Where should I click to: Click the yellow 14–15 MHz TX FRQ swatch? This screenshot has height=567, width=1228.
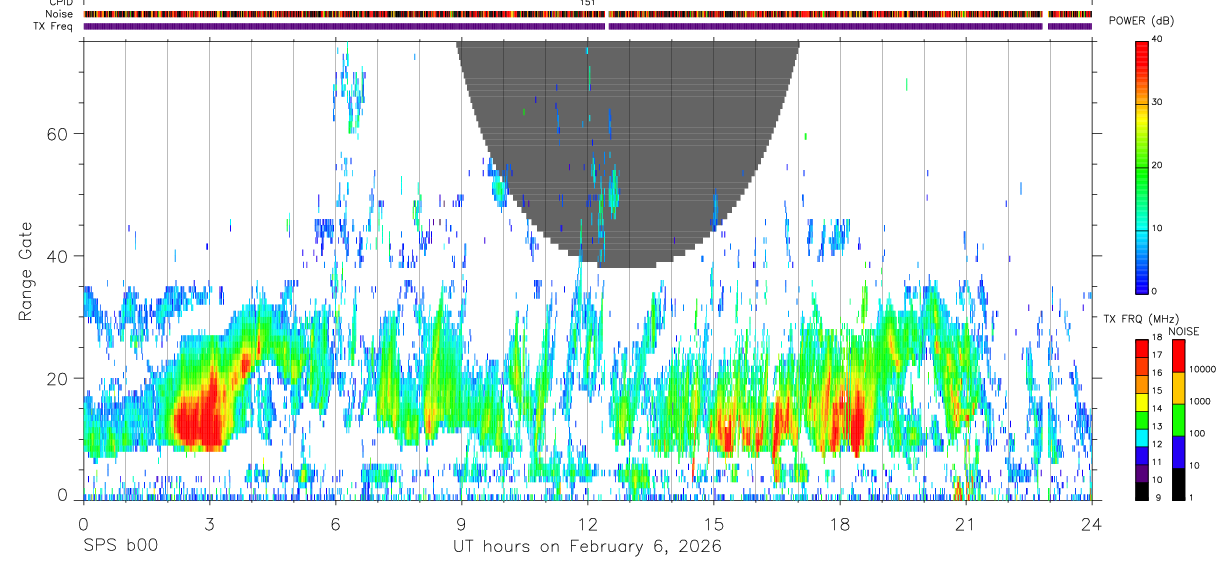[1142, 401]
